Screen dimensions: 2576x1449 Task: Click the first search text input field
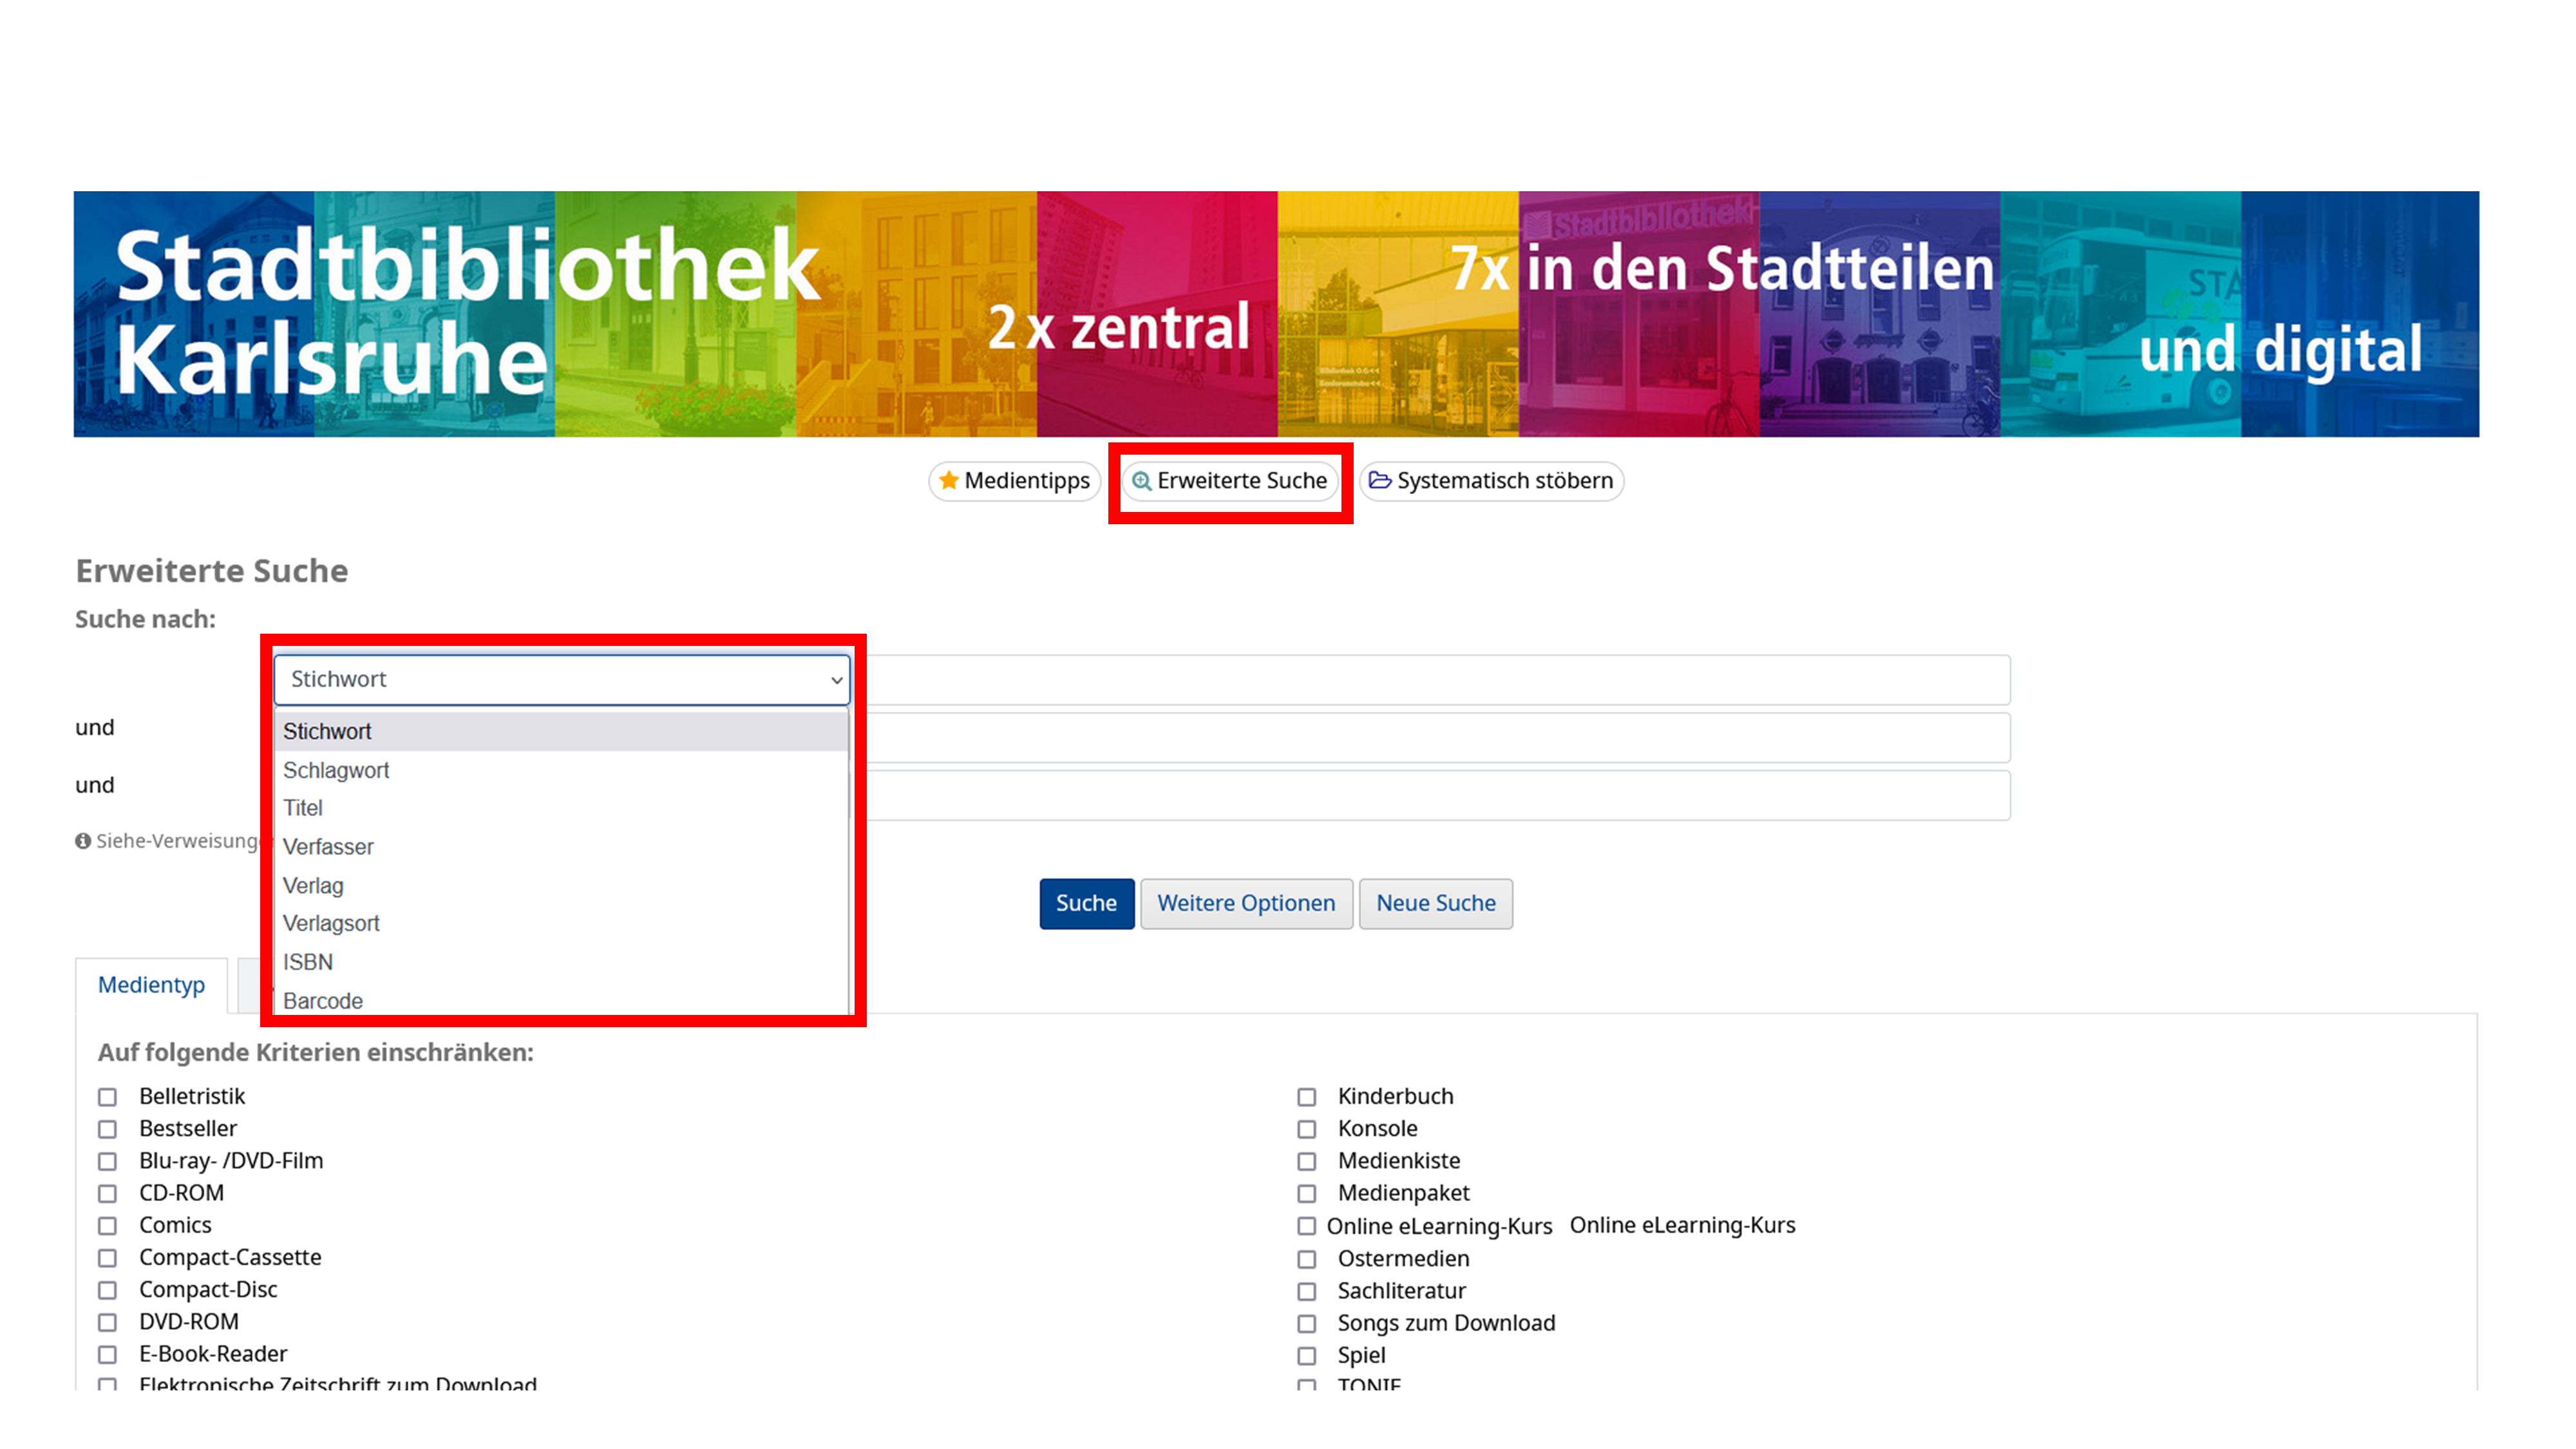1438,680
